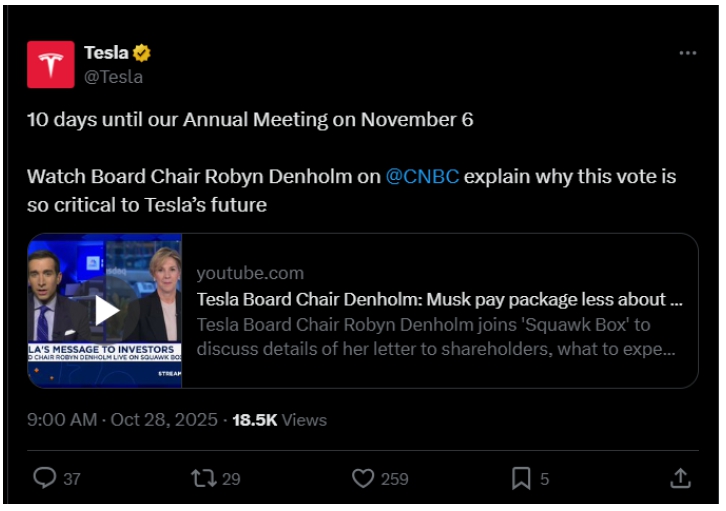The image size is (726, 511).
Task: Open the @Tesla handle profile
Action: [x=113, y=76]
